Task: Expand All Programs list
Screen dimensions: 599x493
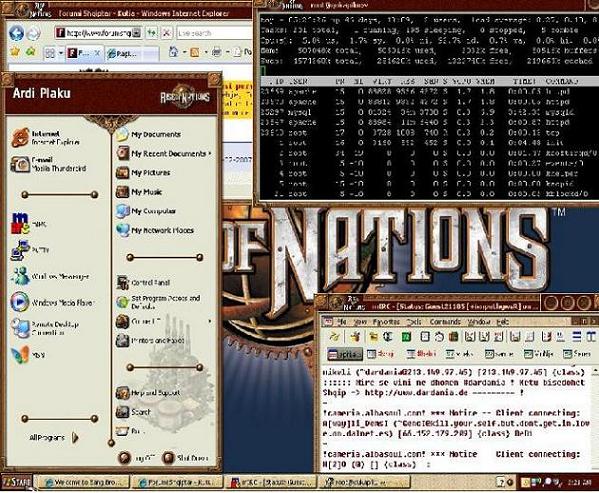Action: (x=54, y=438)
